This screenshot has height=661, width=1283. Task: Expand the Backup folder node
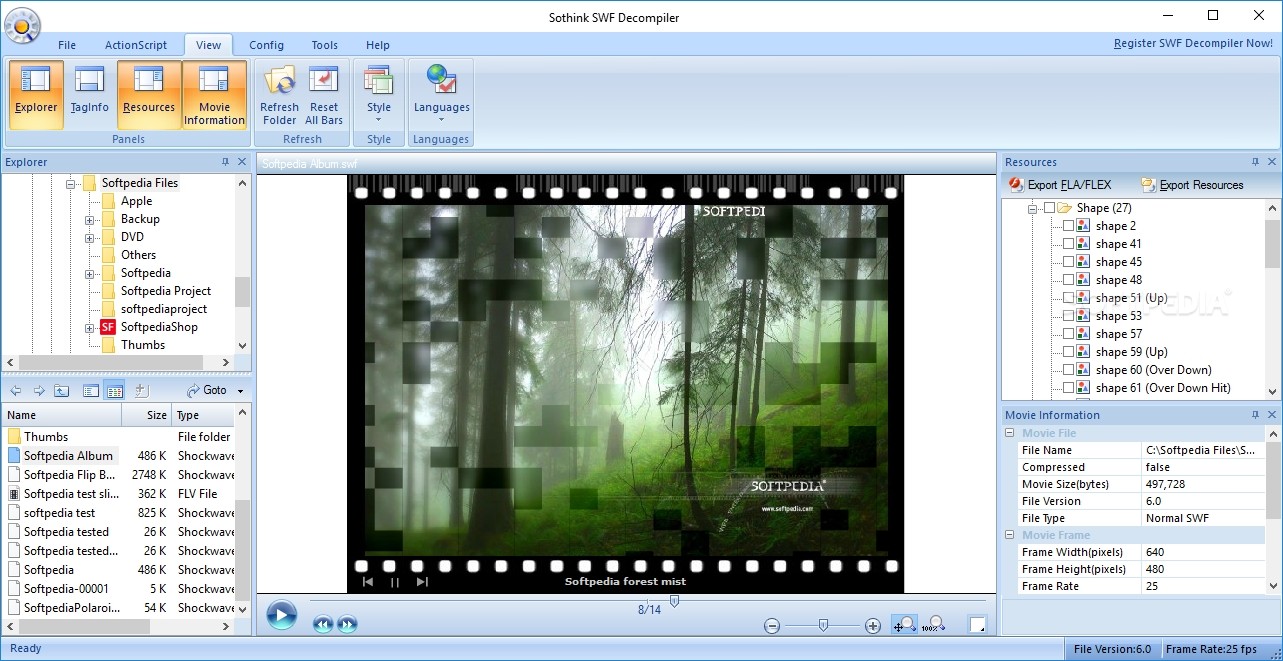pyautogui.click(x=90, y=220)
